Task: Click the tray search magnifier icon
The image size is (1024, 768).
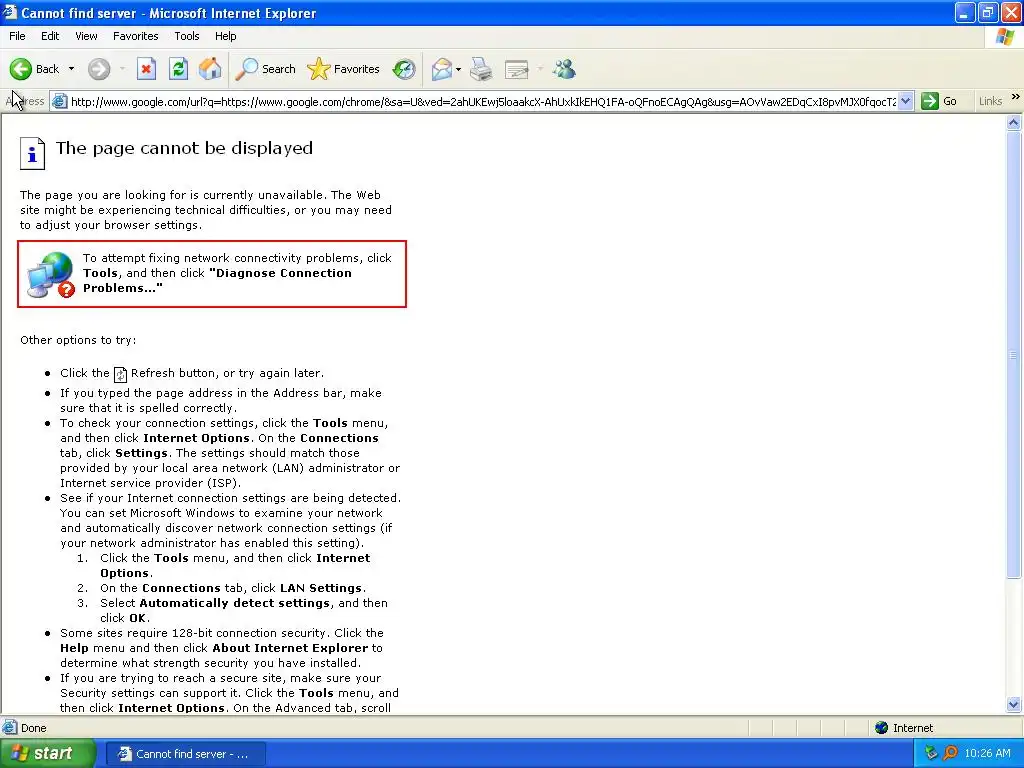Action: 950,754
